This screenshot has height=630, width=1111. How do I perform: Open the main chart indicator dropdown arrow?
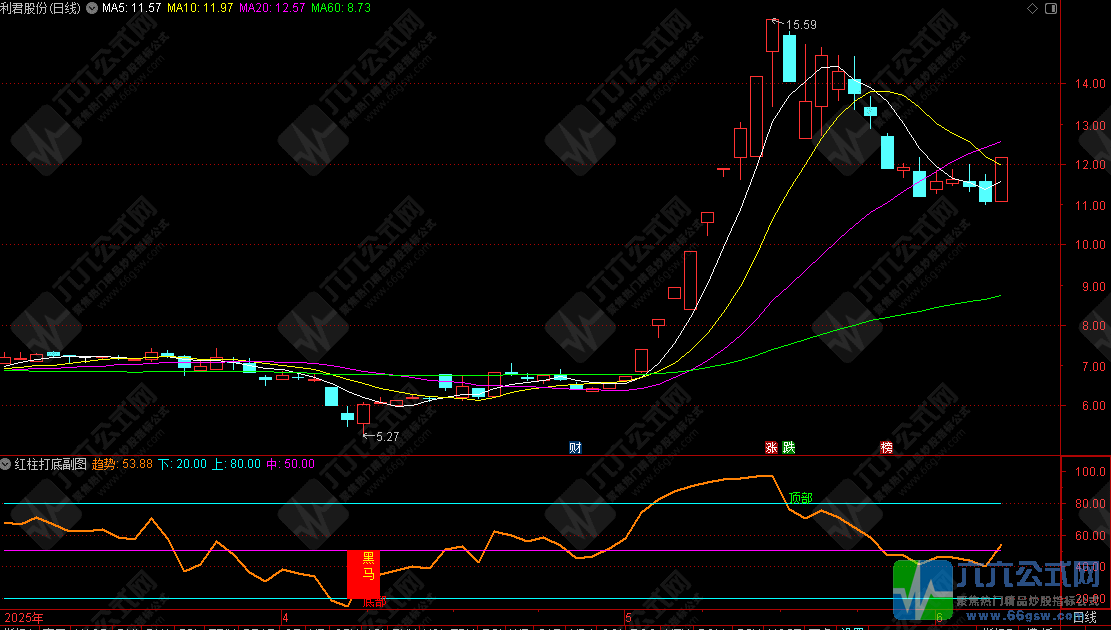point(93,8)
